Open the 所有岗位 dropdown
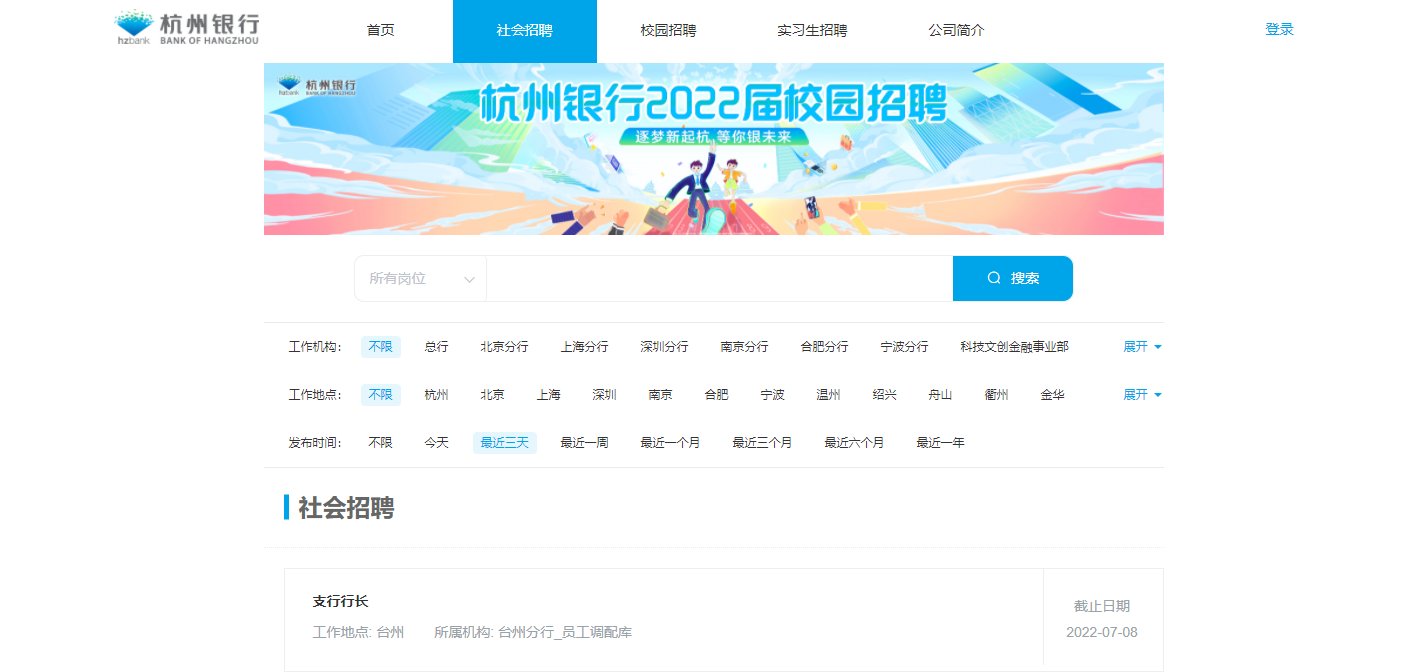1411x672 pixels. click(420, 279)
